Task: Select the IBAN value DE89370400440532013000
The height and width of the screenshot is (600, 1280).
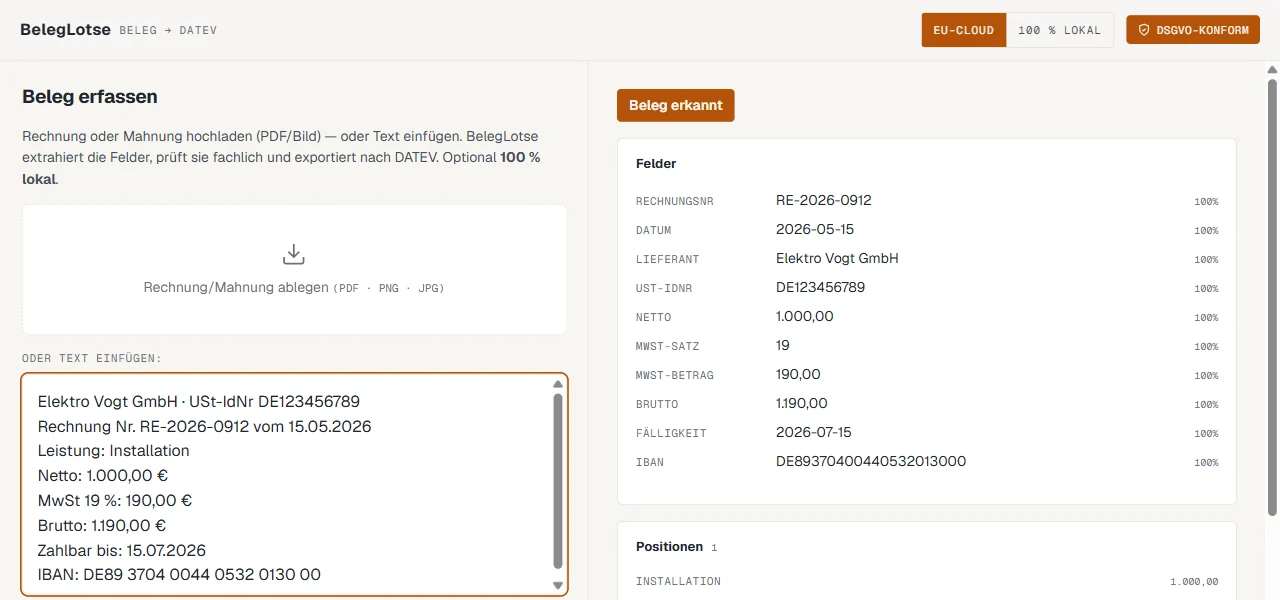Action: [871, 461]
